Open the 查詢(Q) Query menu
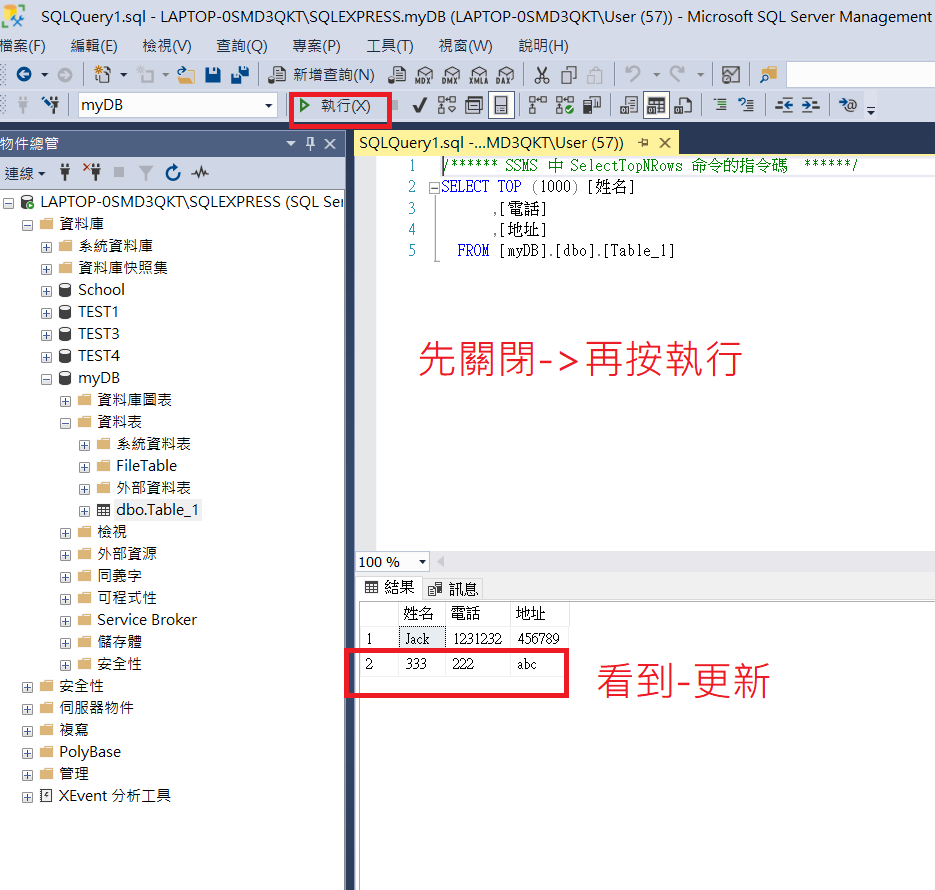 pyautogui.click(x=242, y=46)
